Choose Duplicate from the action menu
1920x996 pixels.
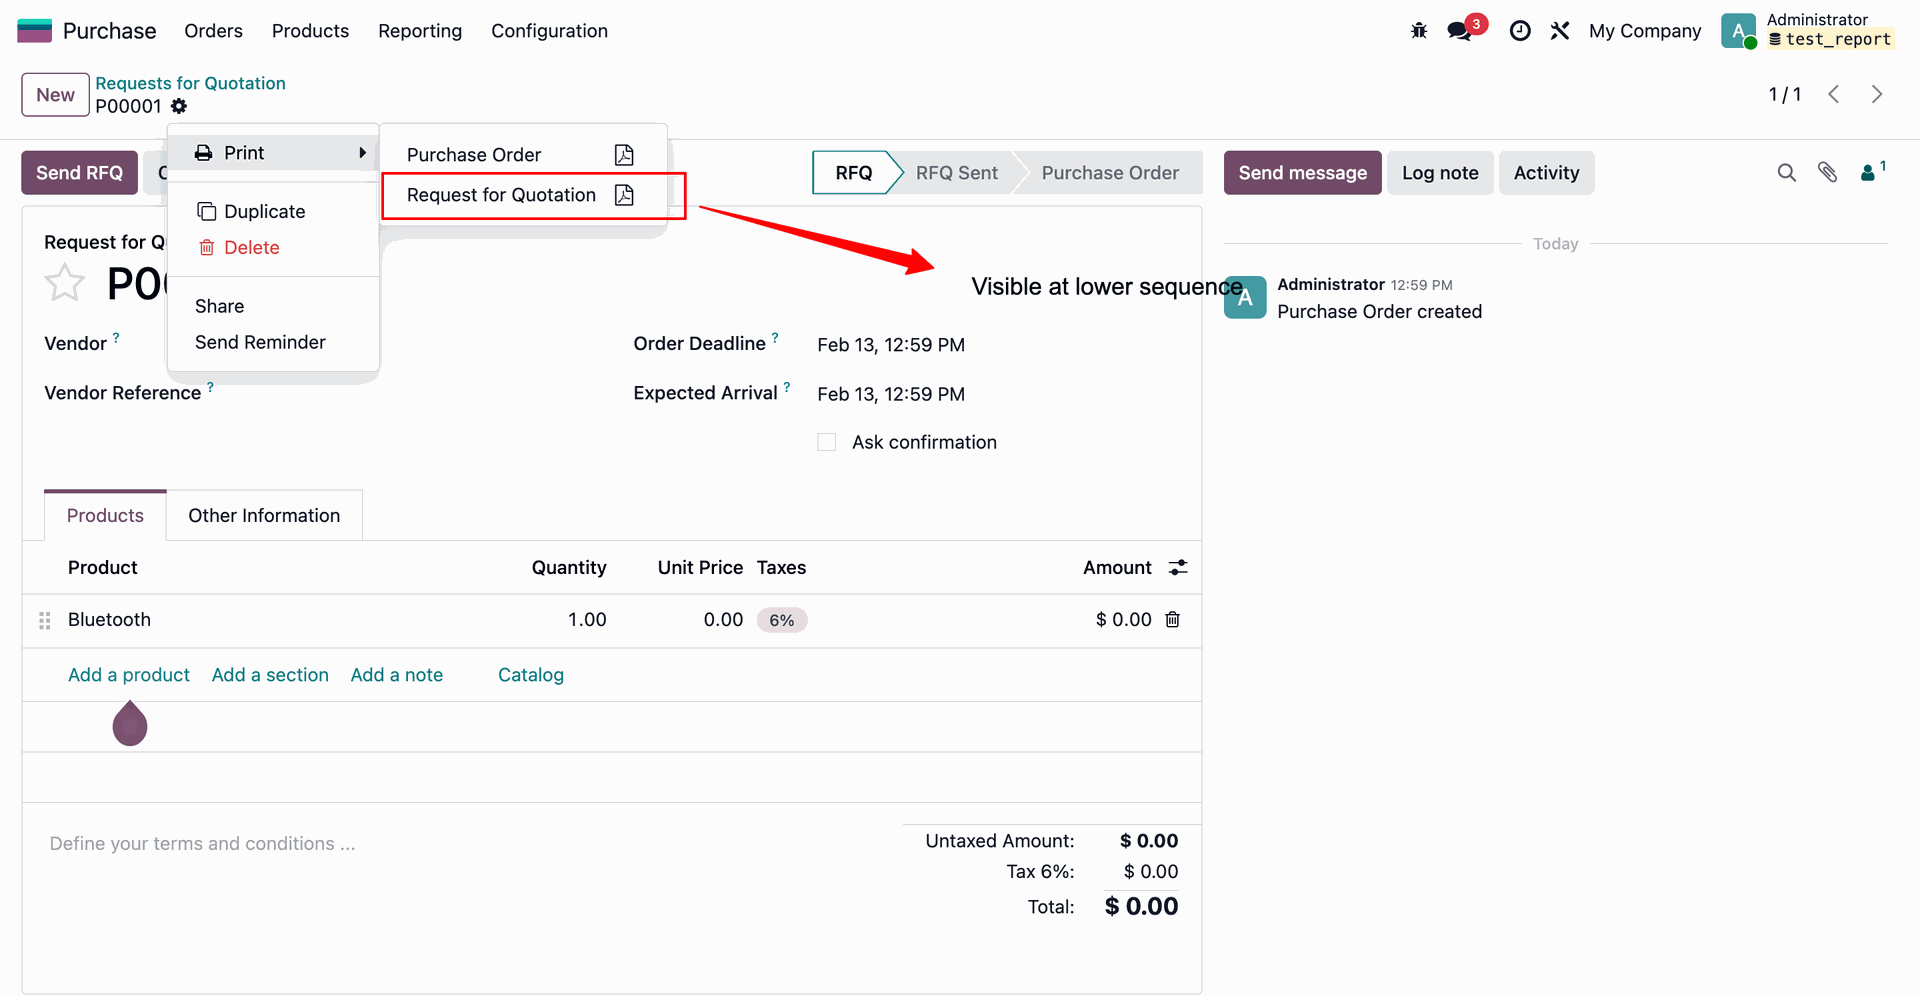point(264,211)
